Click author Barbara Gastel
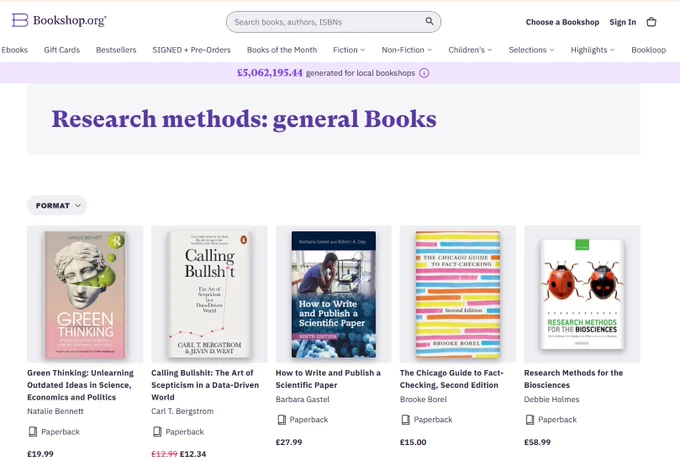 point(302,399)
